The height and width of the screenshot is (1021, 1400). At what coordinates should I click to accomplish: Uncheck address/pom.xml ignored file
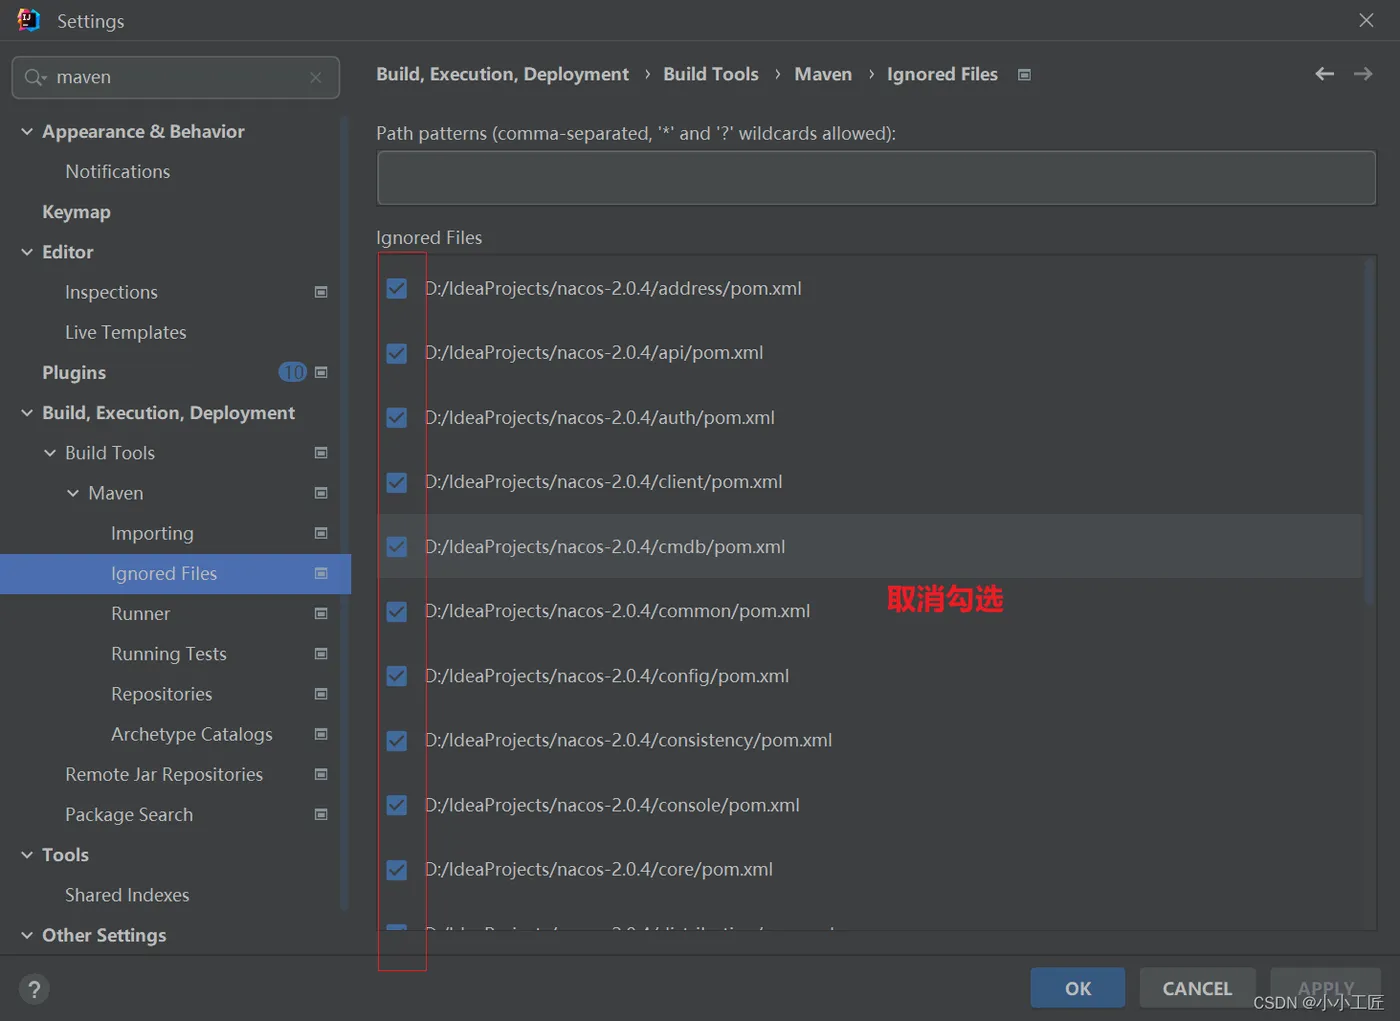point(397,289)
